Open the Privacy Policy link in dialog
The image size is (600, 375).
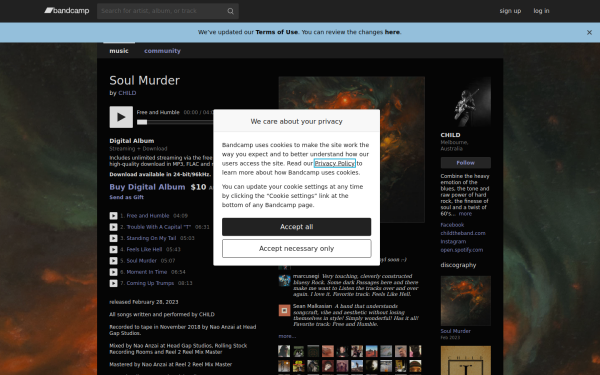coord(334,163)
